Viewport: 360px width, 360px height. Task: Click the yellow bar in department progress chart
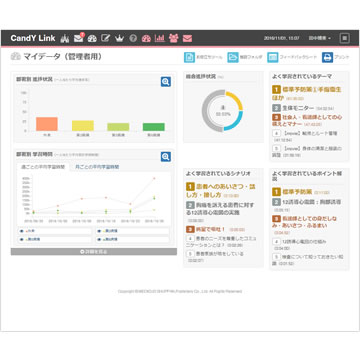pyautogui.click(x=83, y=126)
